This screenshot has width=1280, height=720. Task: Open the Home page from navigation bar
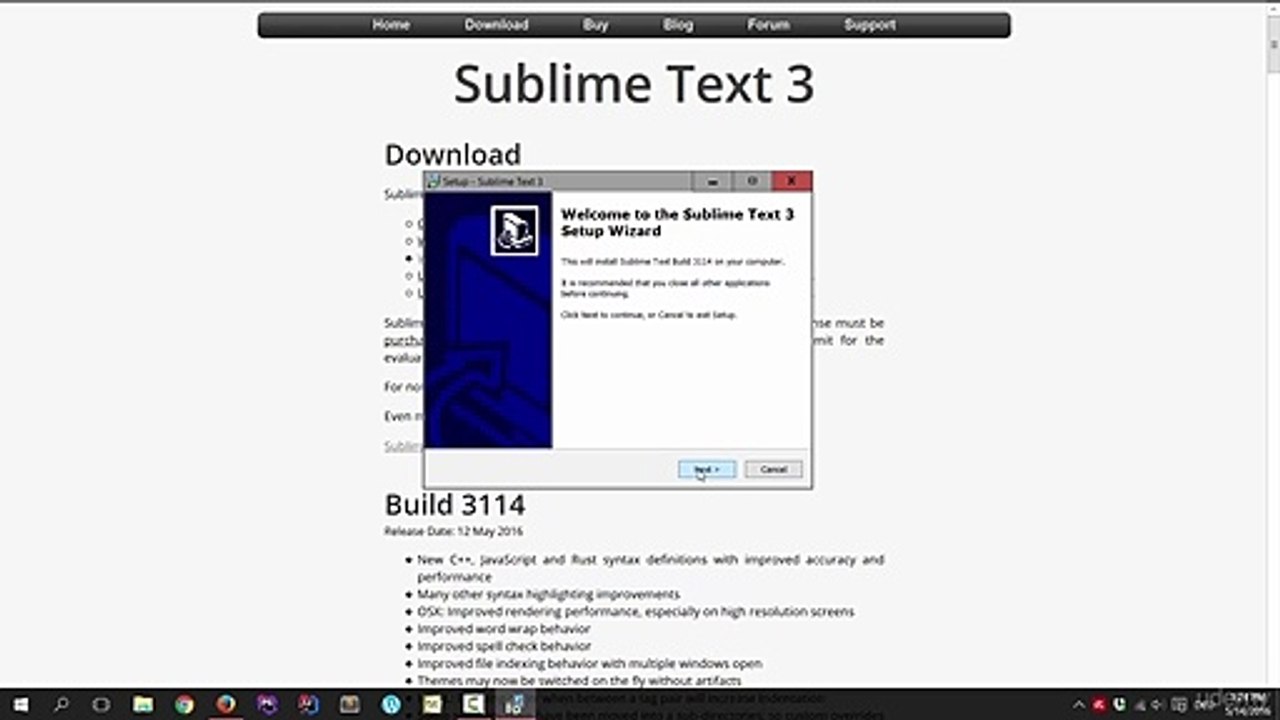click(391, 25)
